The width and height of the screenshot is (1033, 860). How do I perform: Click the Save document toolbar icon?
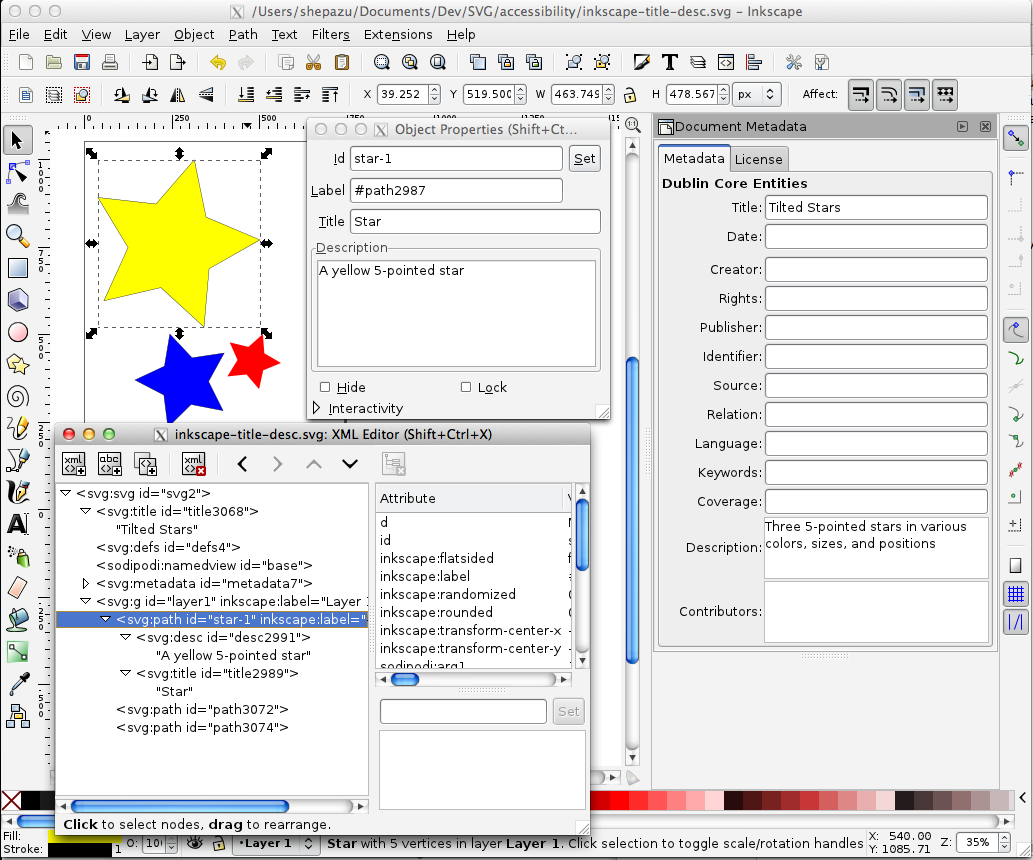pyautogui.click(x=82, y=62)
